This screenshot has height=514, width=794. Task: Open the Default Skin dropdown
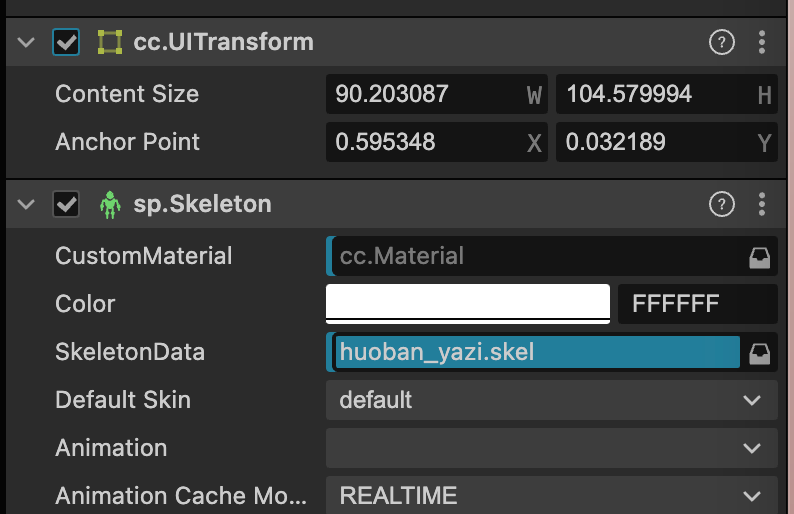(x=551, y=400)
